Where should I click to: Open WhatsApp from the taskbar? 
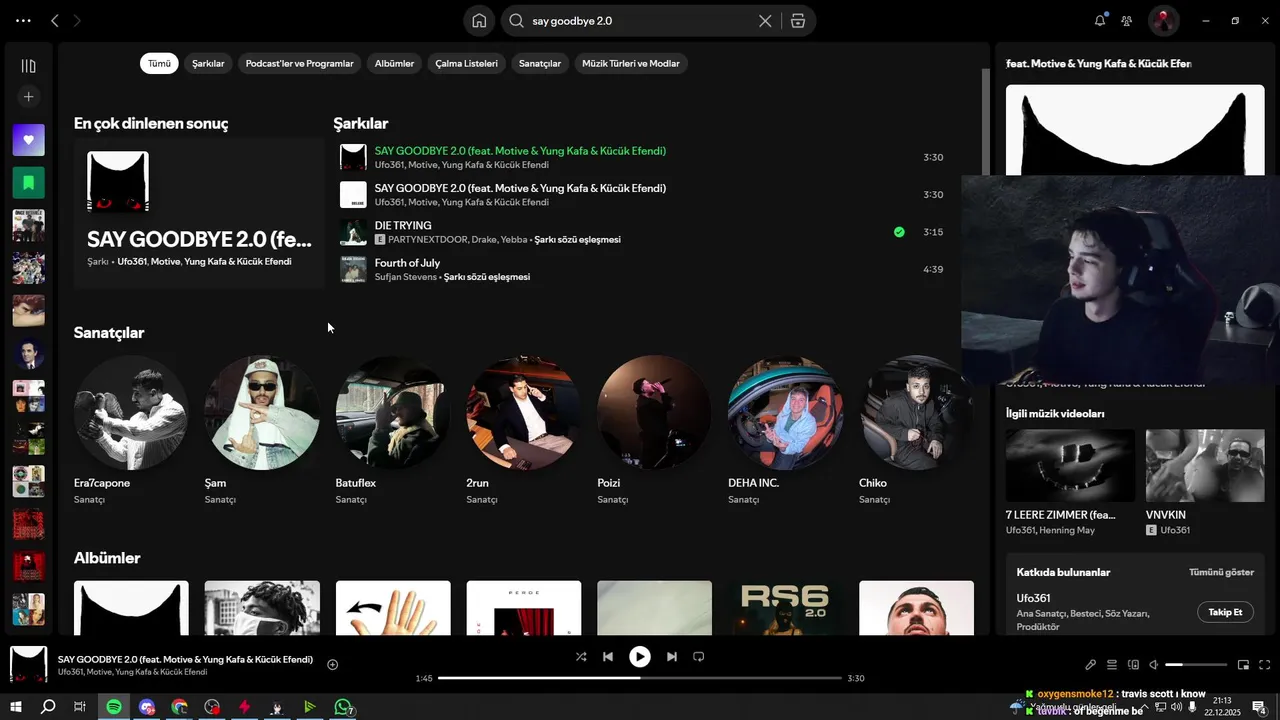(x=343, y=707)
